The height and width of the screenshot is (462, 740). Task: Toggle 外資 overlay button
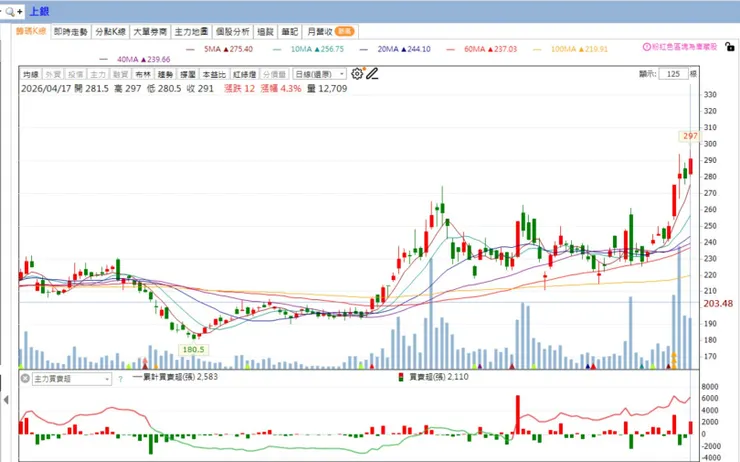(x=53, y=75)
